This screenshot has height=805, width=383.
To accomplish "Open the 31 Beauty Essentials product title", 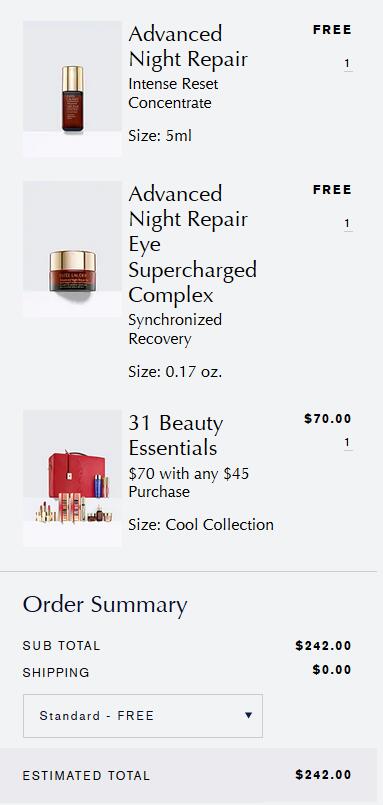I will (176, 435).
